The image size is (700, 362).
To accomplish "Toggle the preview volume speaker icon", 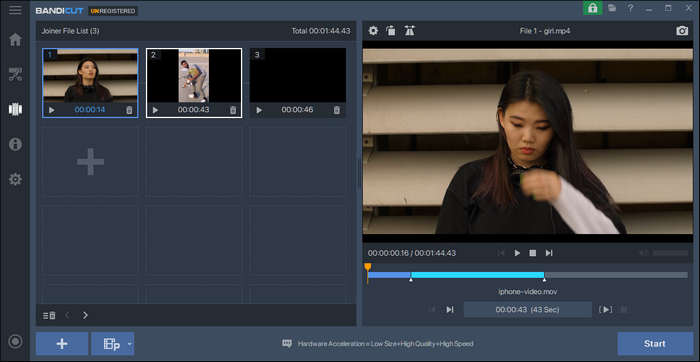I will point(643,253).
